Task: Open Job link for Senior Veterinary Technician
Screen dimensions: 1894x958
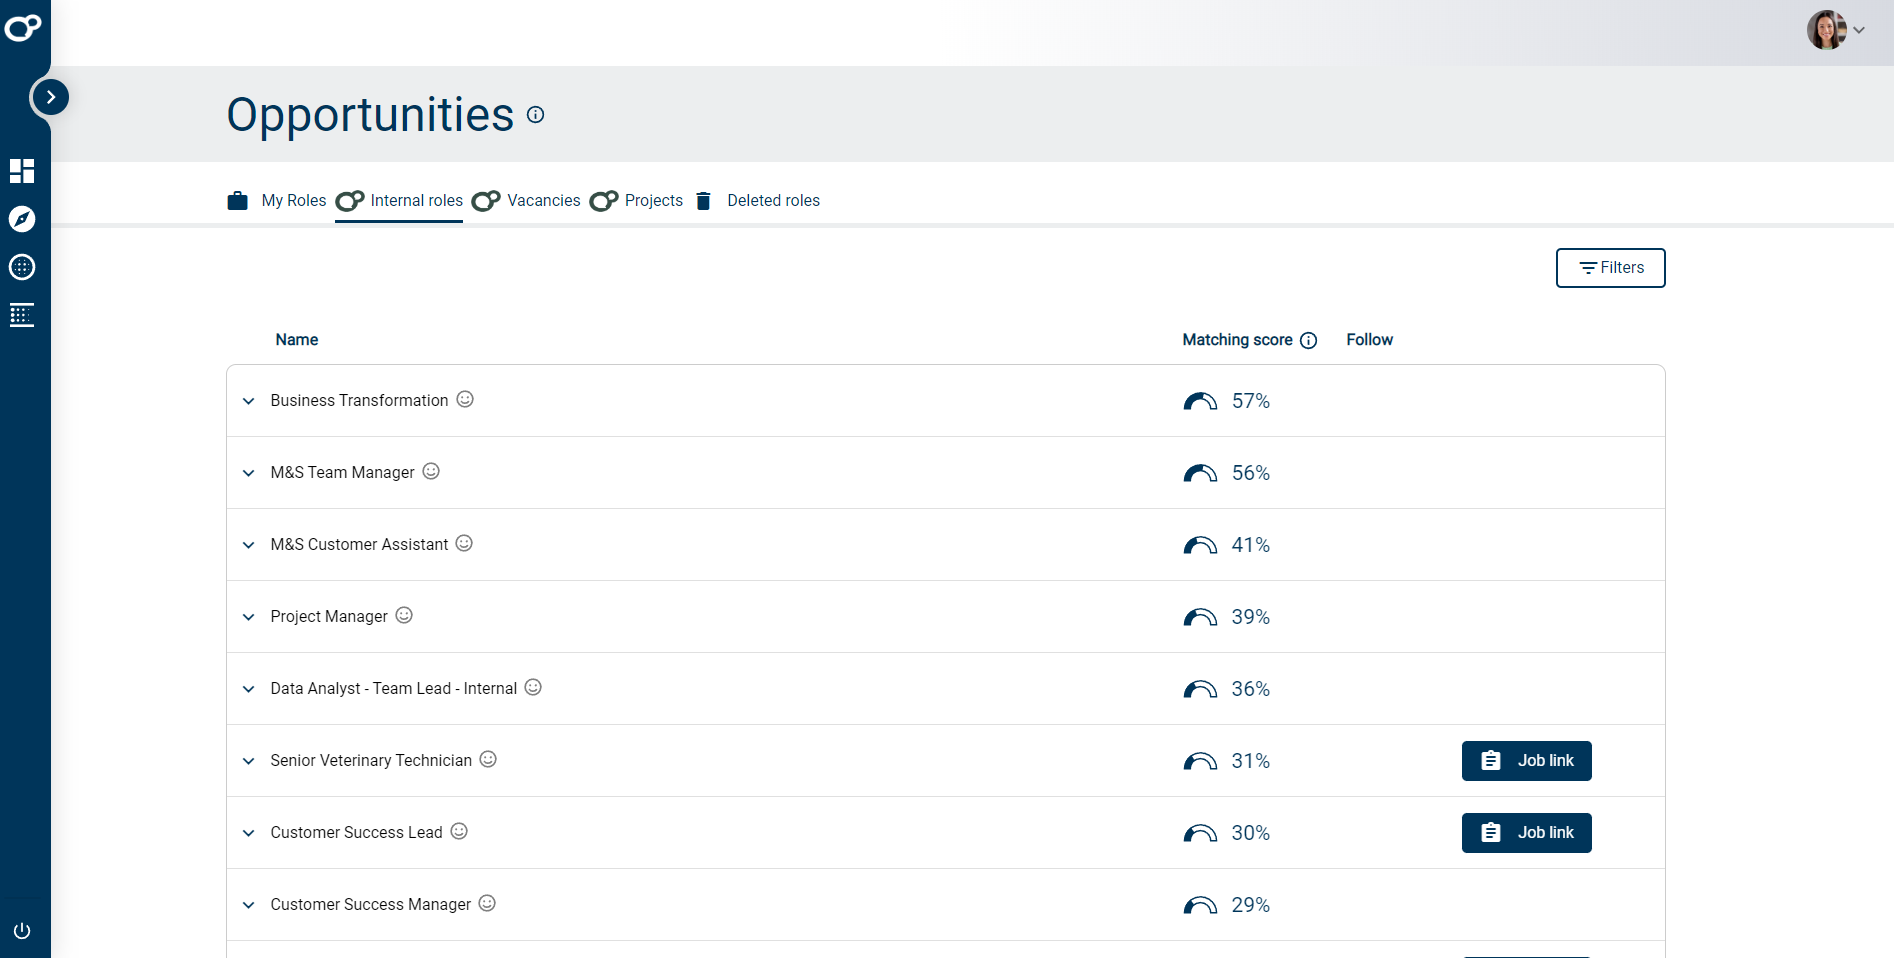Action: 1526,761
